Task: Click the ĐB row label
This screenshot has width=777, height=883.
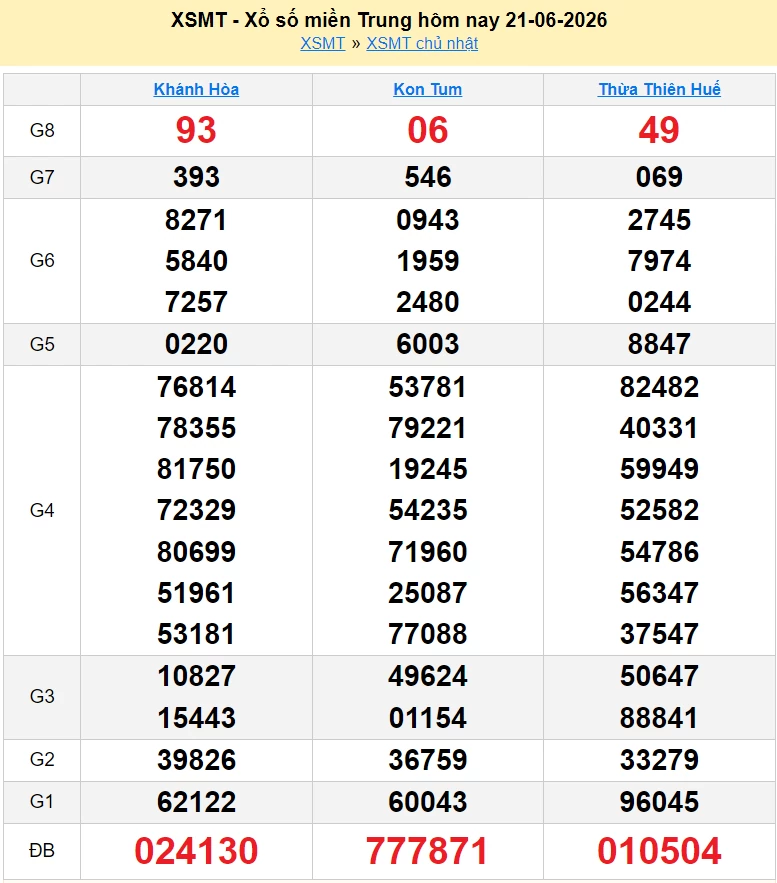Action: [x=42, y=850]
